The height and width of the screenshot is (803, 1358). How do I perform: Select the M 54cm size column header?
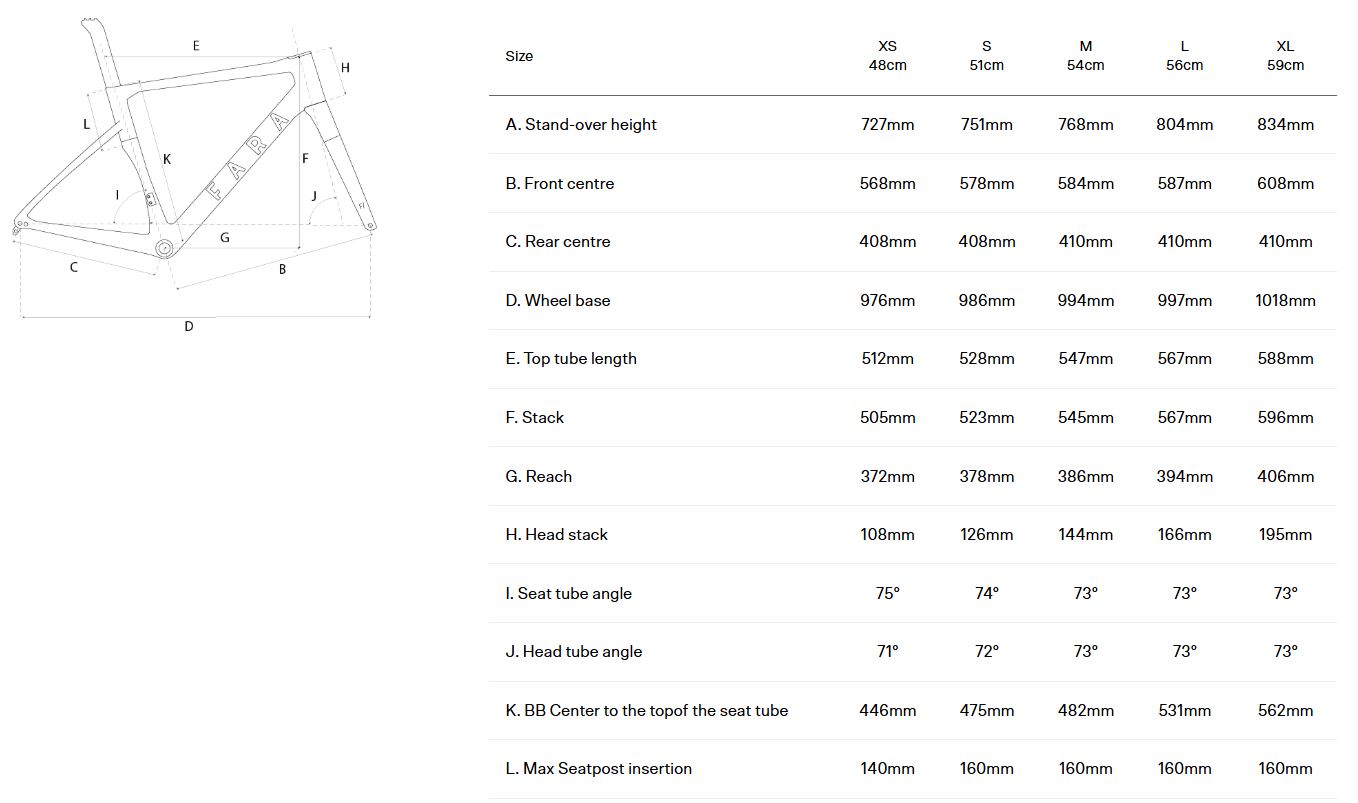click(1085, 56)
